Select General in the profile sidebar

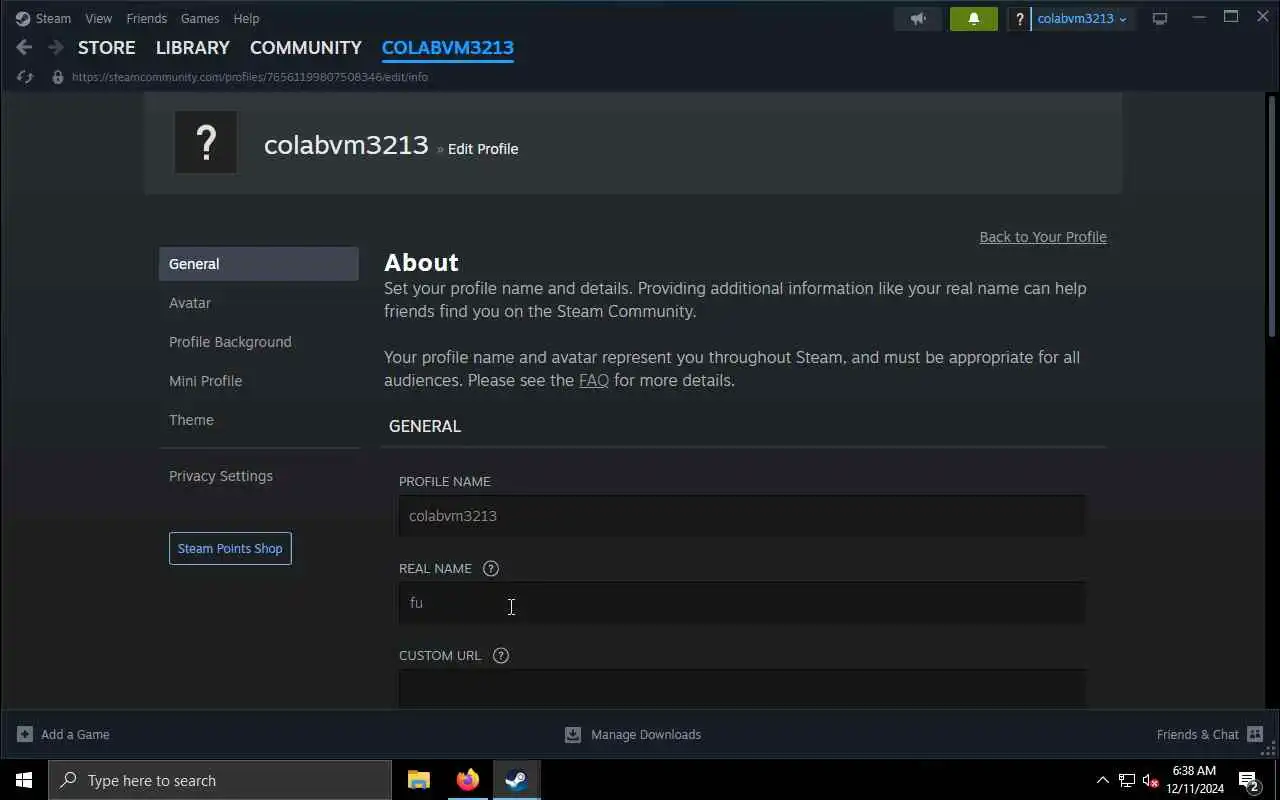pos(259,264)
